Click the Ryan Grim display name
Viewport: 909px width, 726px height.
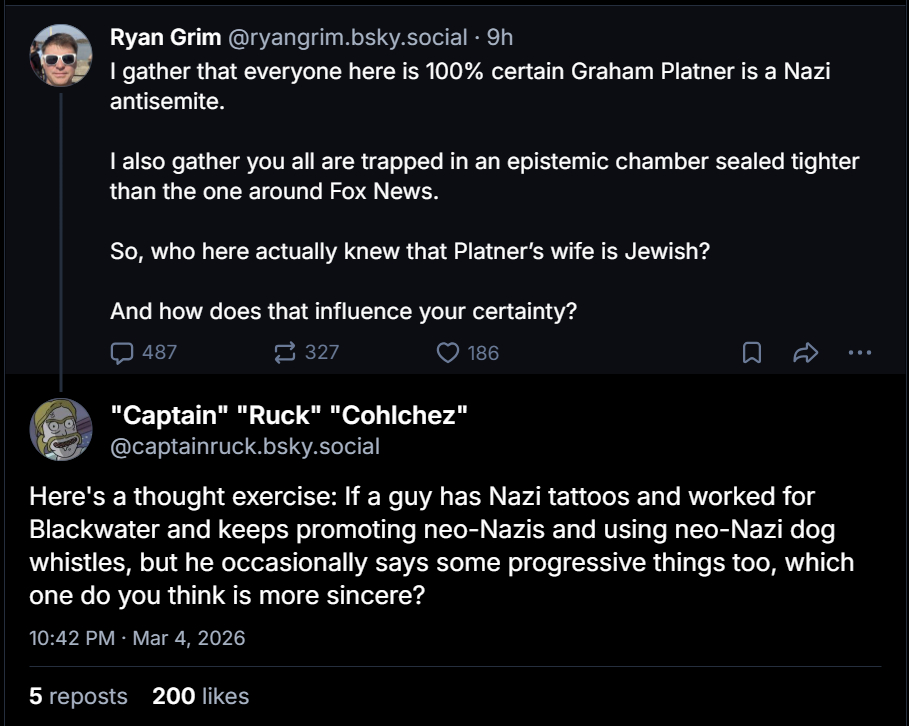(165, 37)
